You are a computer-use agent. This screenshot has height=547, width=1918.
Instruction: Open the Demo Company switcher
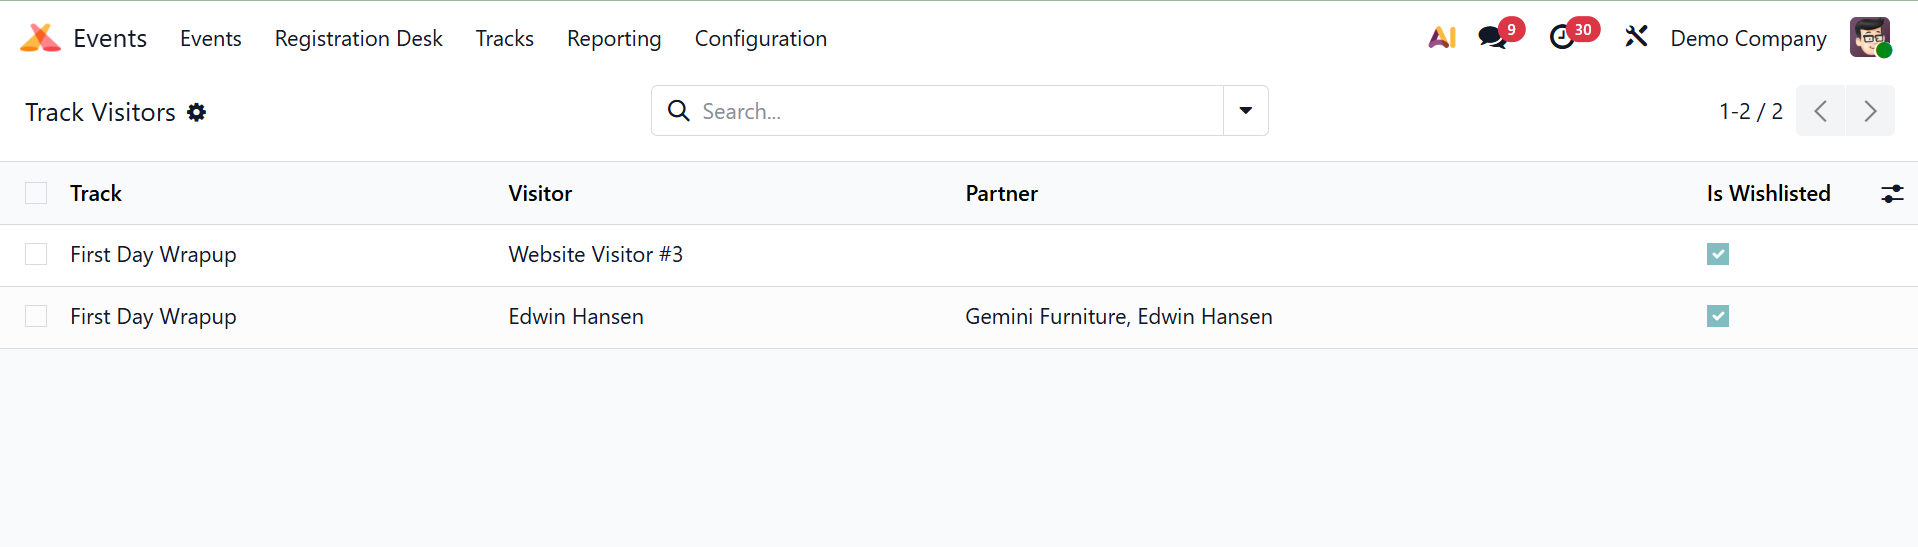click(x=1748, y=38)
